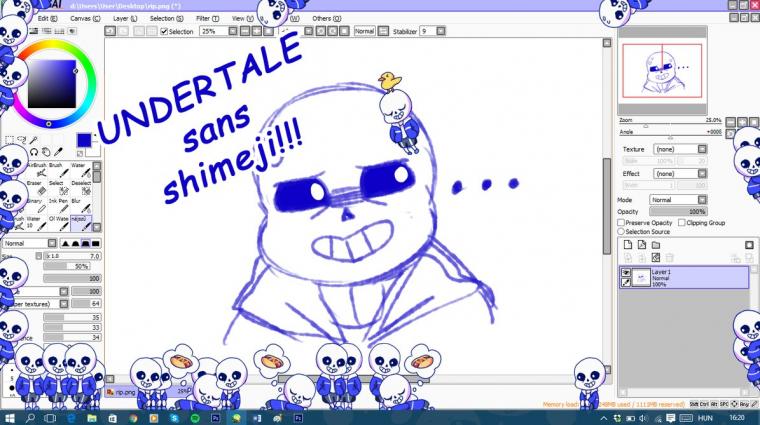Open the zoom percentage 25% dropdown

point(219,31)
